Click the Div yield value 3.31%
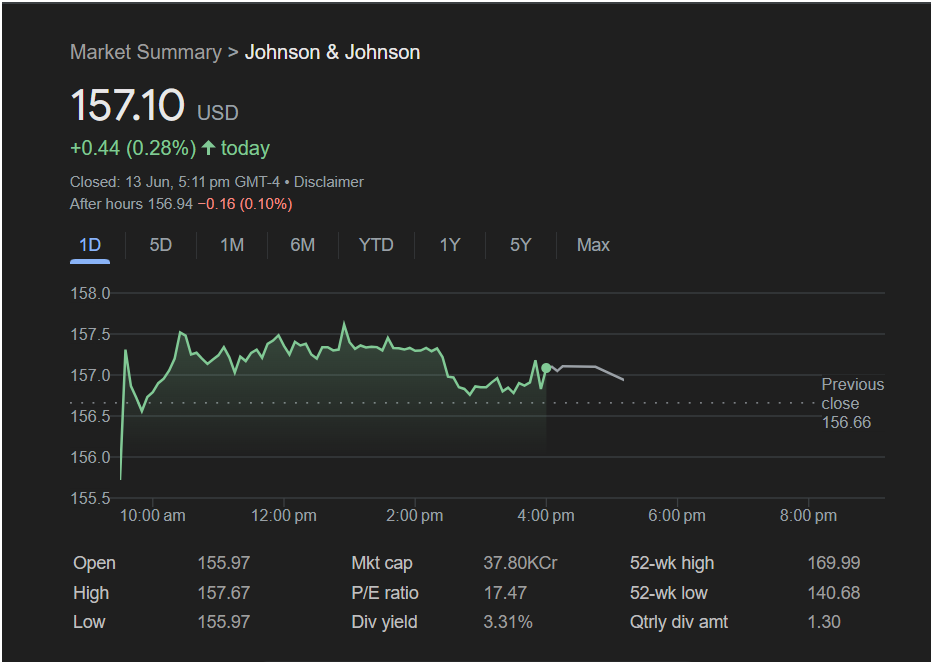The image size is (933, 664). tap(508, 622)
